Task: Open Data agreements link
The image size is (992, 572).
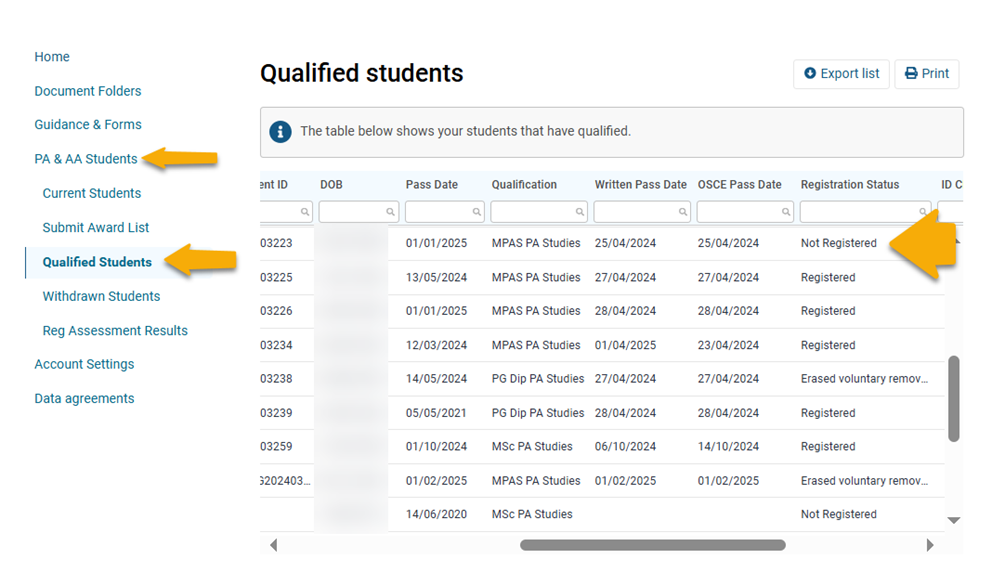Action: (x=84, y=399)
